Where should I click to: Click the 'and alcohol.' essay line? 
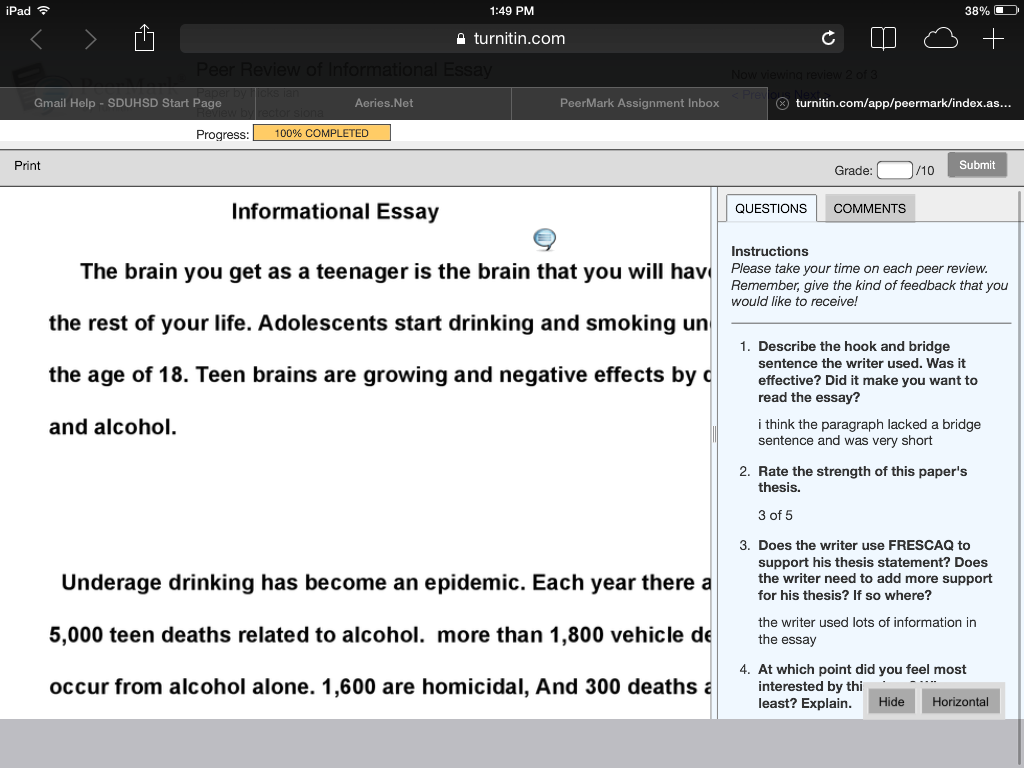point(112,427)
